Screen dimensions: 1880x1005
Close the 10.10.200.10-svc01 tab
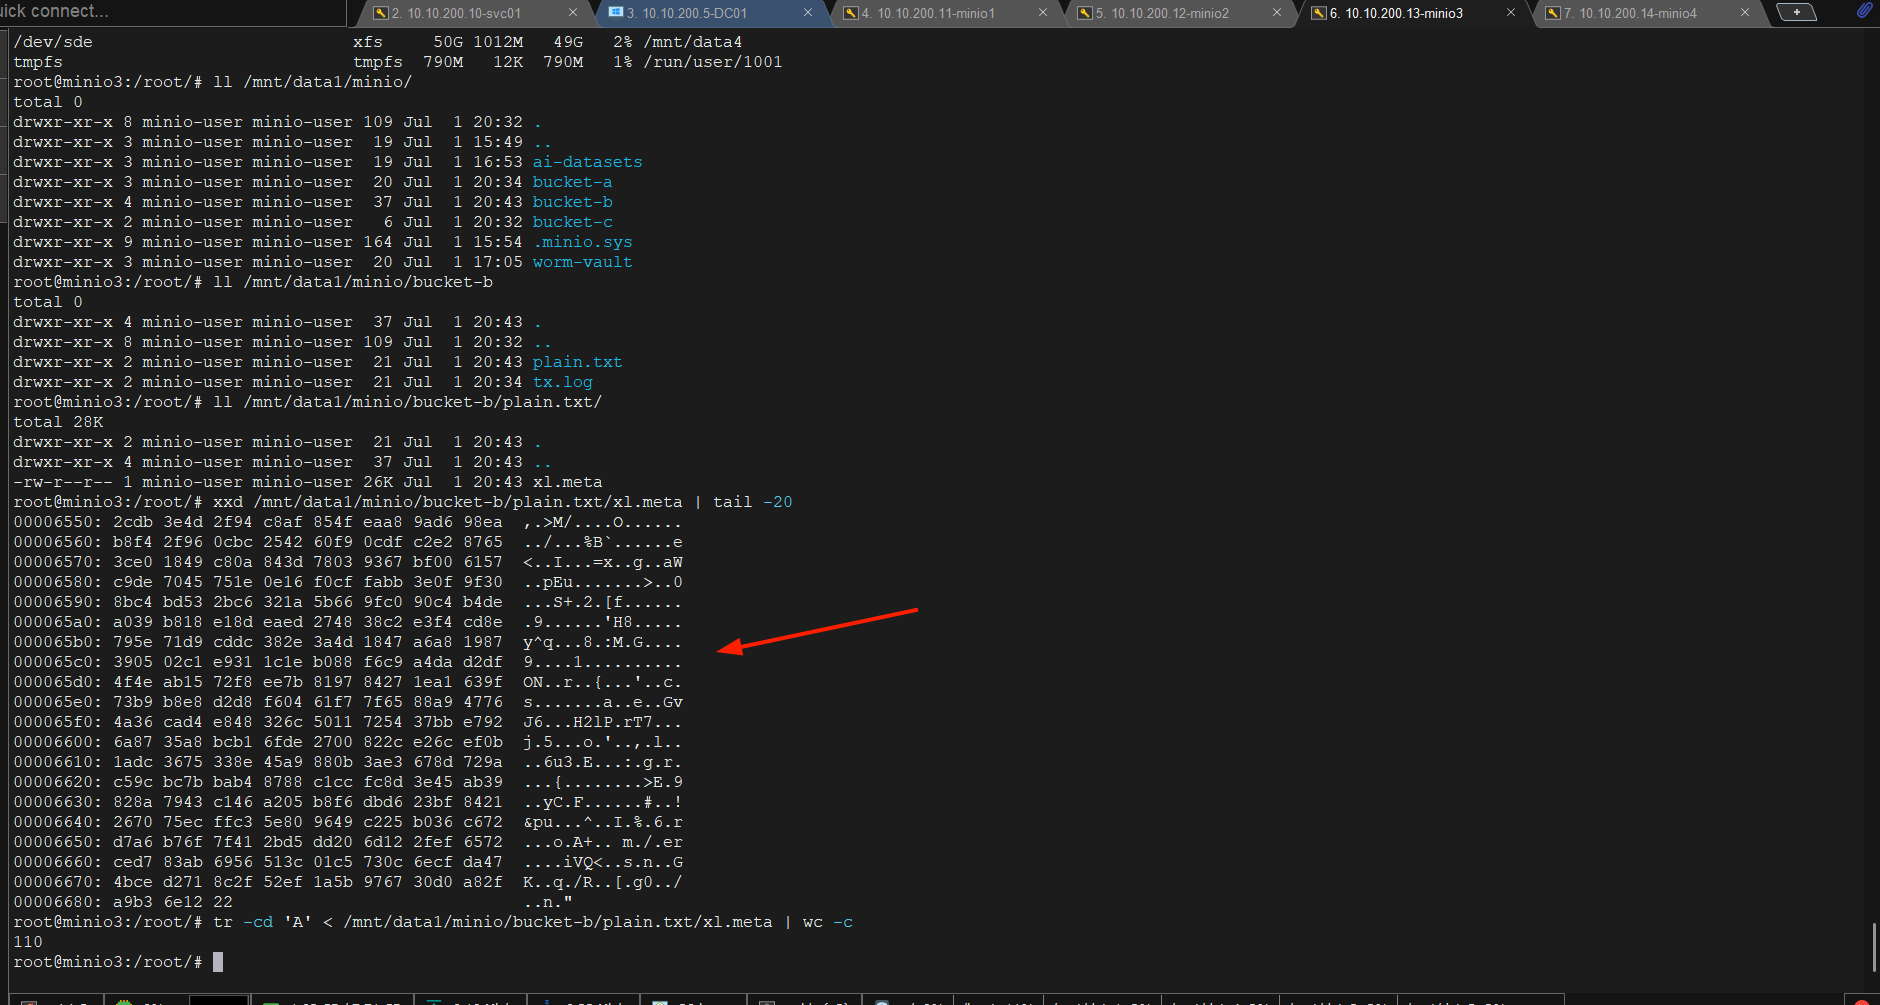573,13
